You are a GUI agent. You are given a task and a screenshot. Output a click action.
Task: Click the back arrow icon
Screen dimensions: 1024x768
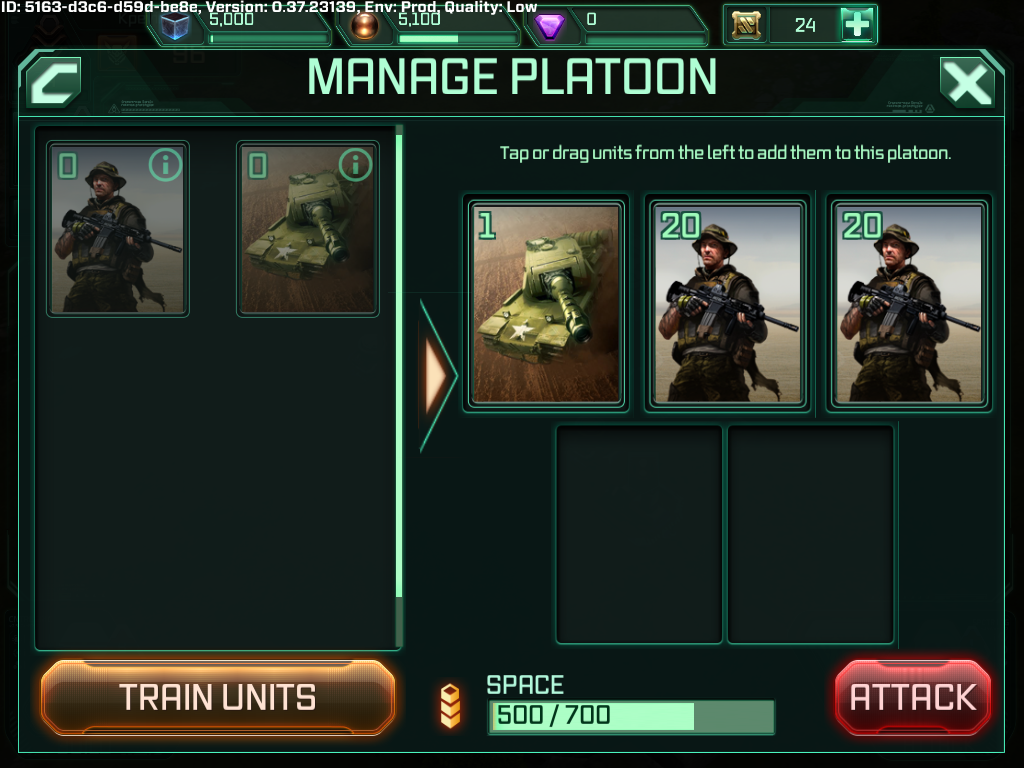click(54, 82)
